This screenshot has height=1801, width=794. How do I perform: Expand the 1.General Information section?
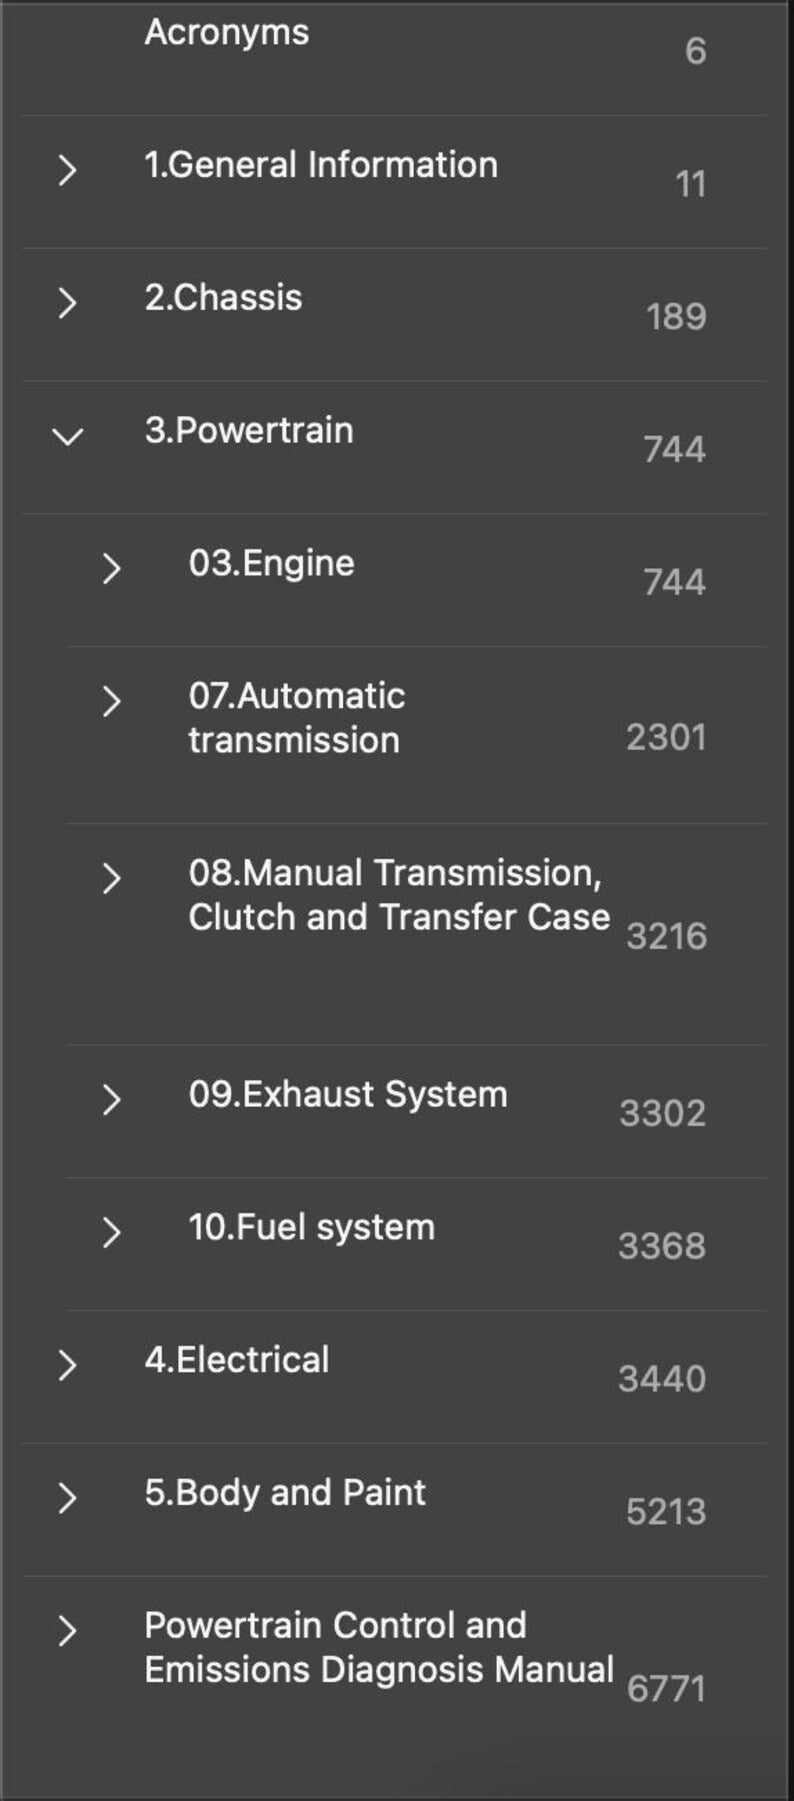[67, 170]
